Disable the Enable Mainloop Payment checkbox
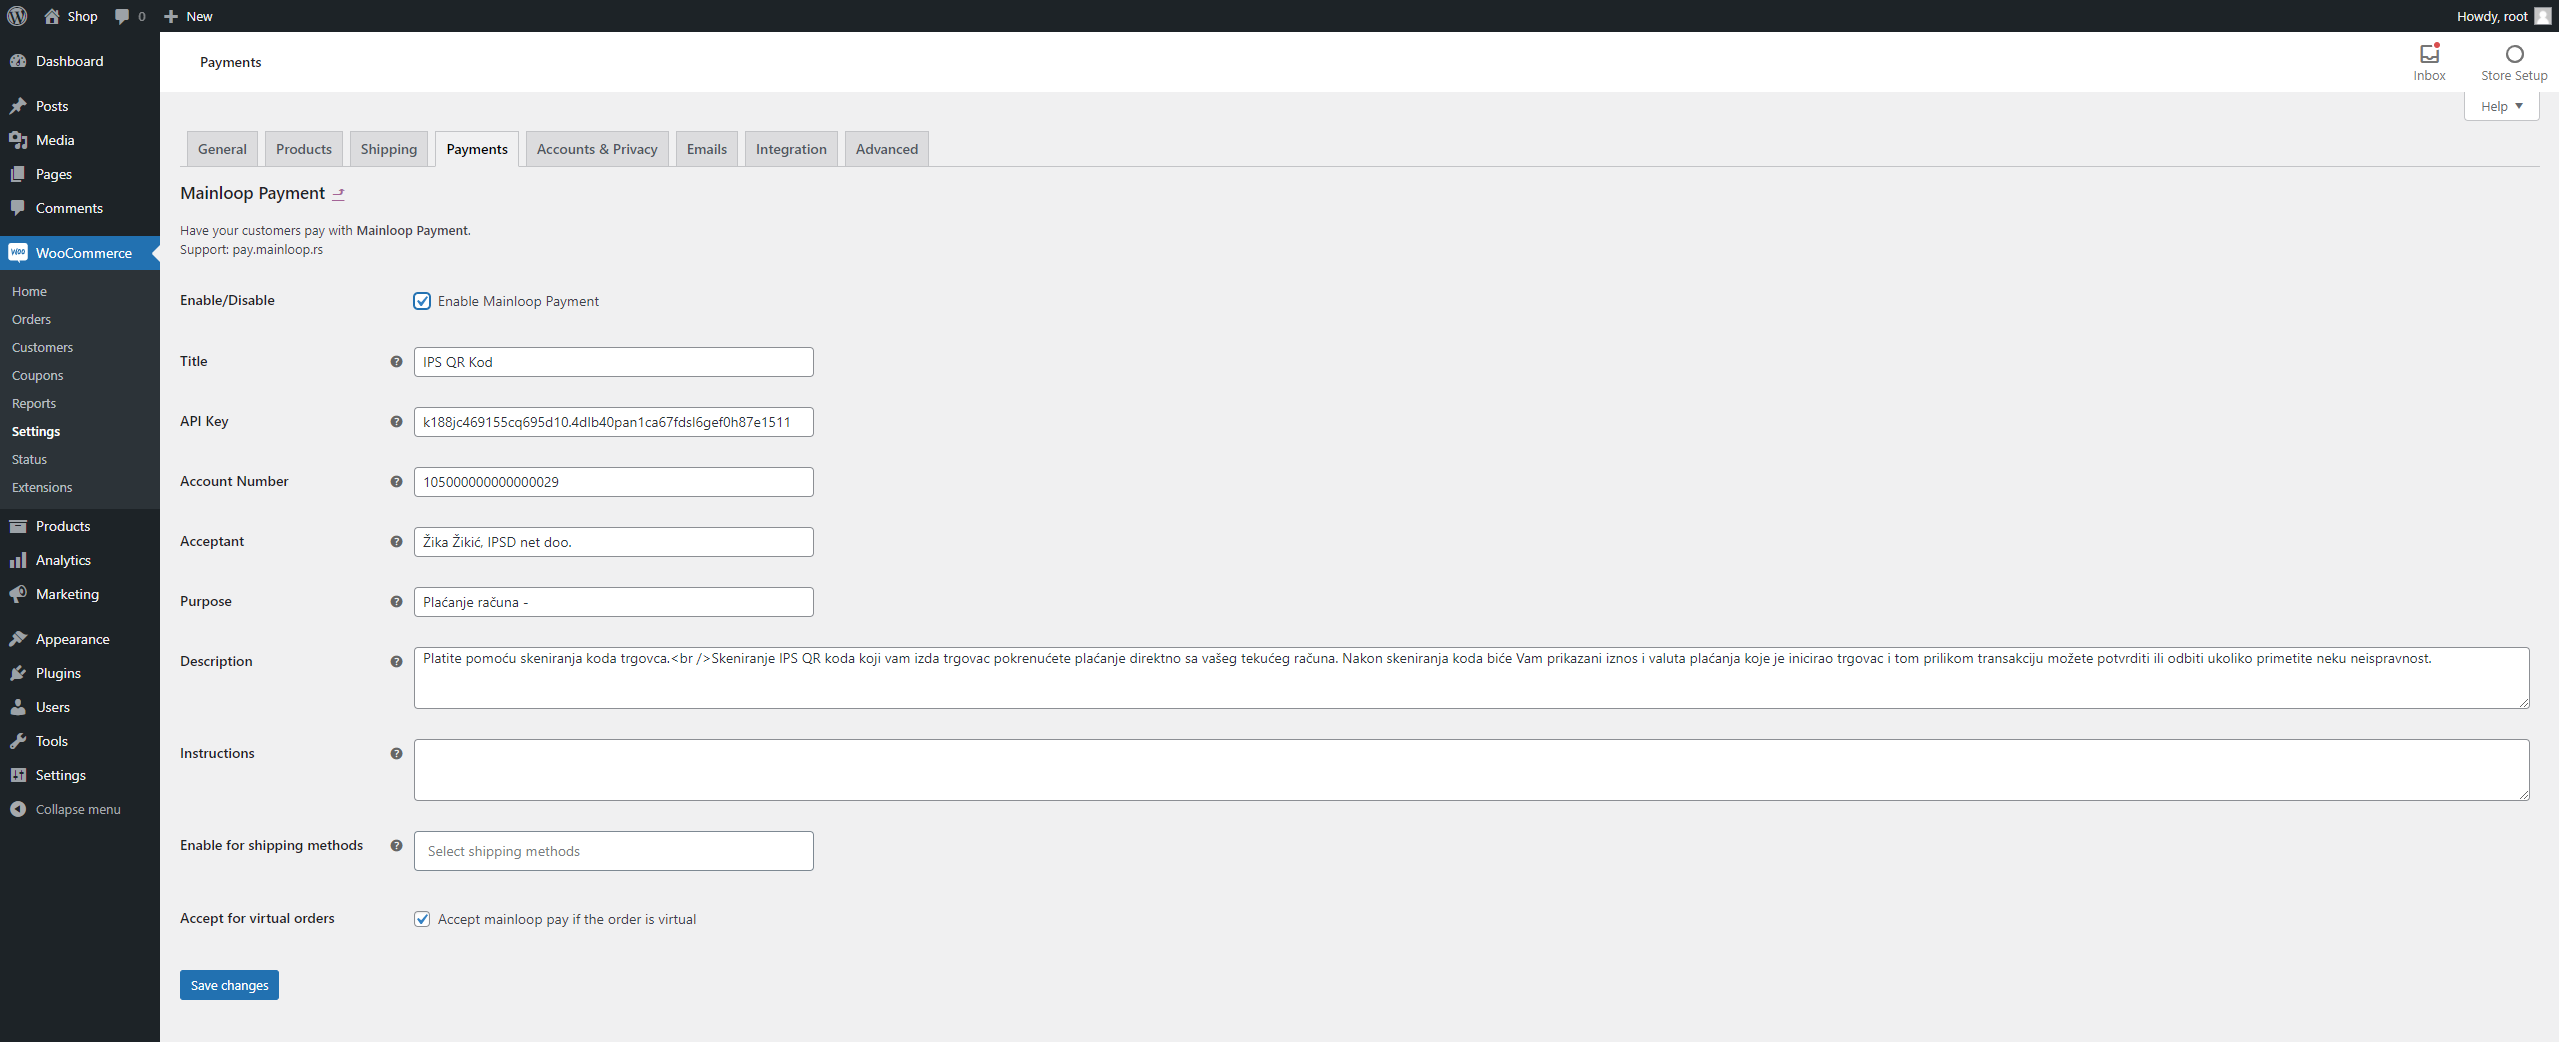The width and height of the screenshot is (2559, 1042). tap(422, 301)
